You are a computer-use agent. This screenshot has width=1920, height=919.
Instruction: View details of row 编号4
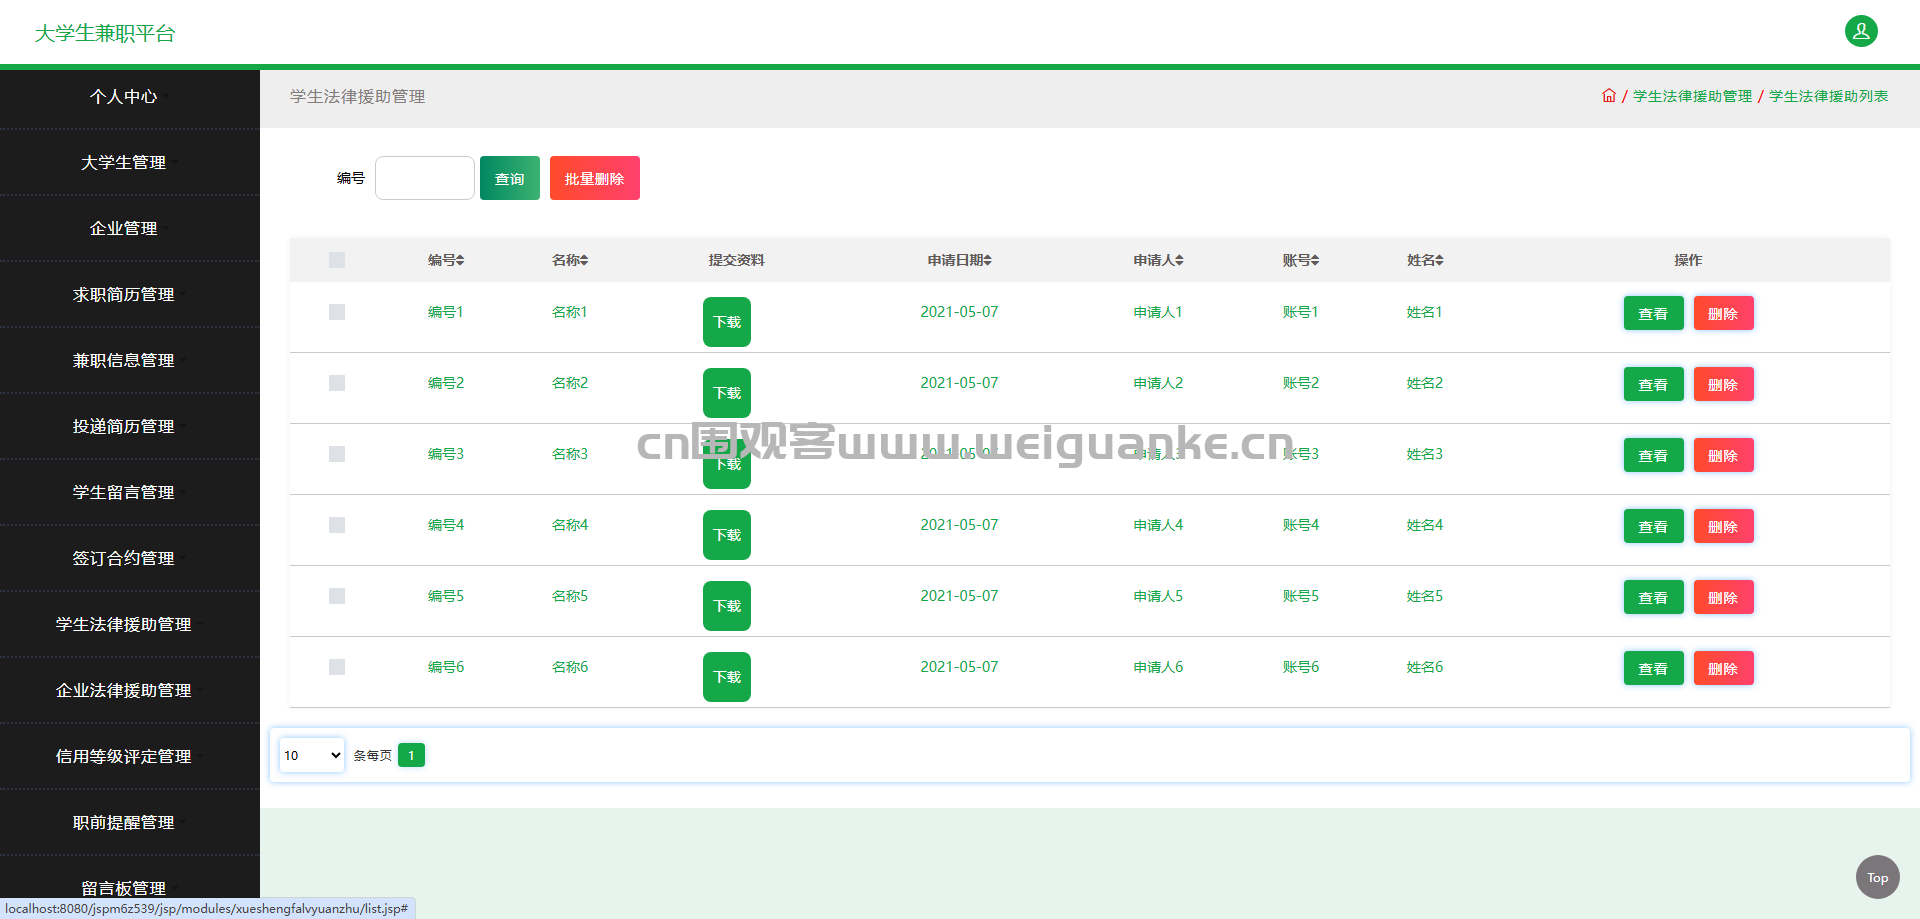click(x=1653, y=526)
